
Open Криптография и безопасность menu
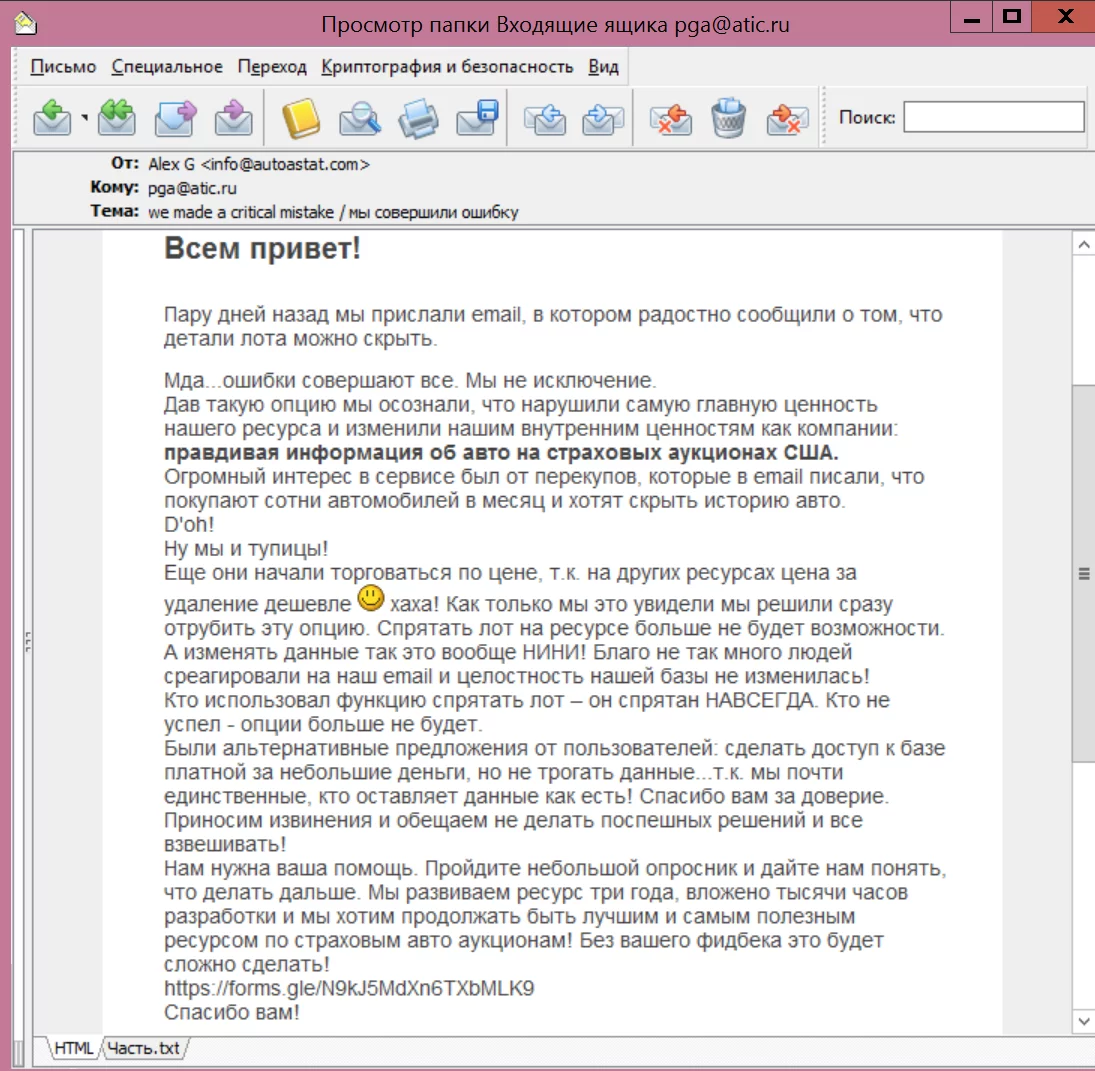click(x=447, y=67)
